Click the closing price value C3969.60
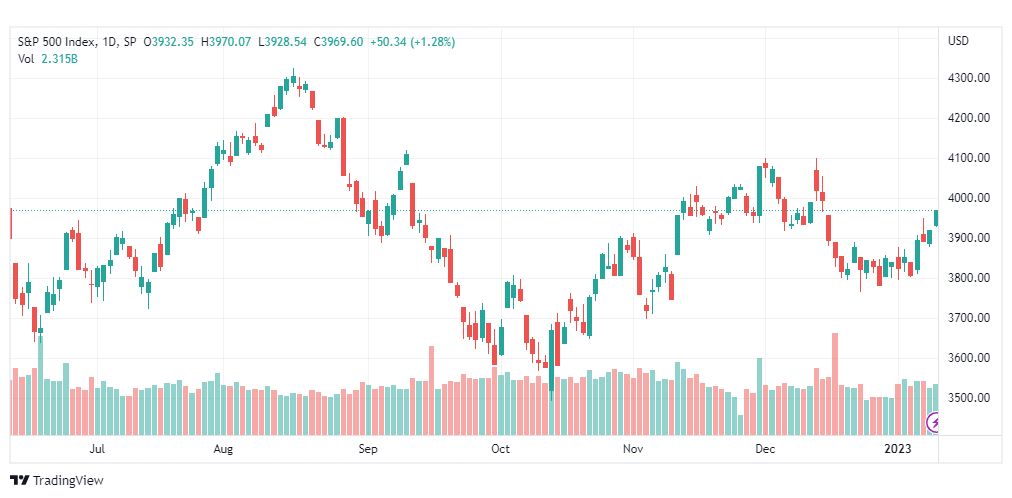This screenshot has width=1012, height=498. pyautogui.click(x=339, y=42)
